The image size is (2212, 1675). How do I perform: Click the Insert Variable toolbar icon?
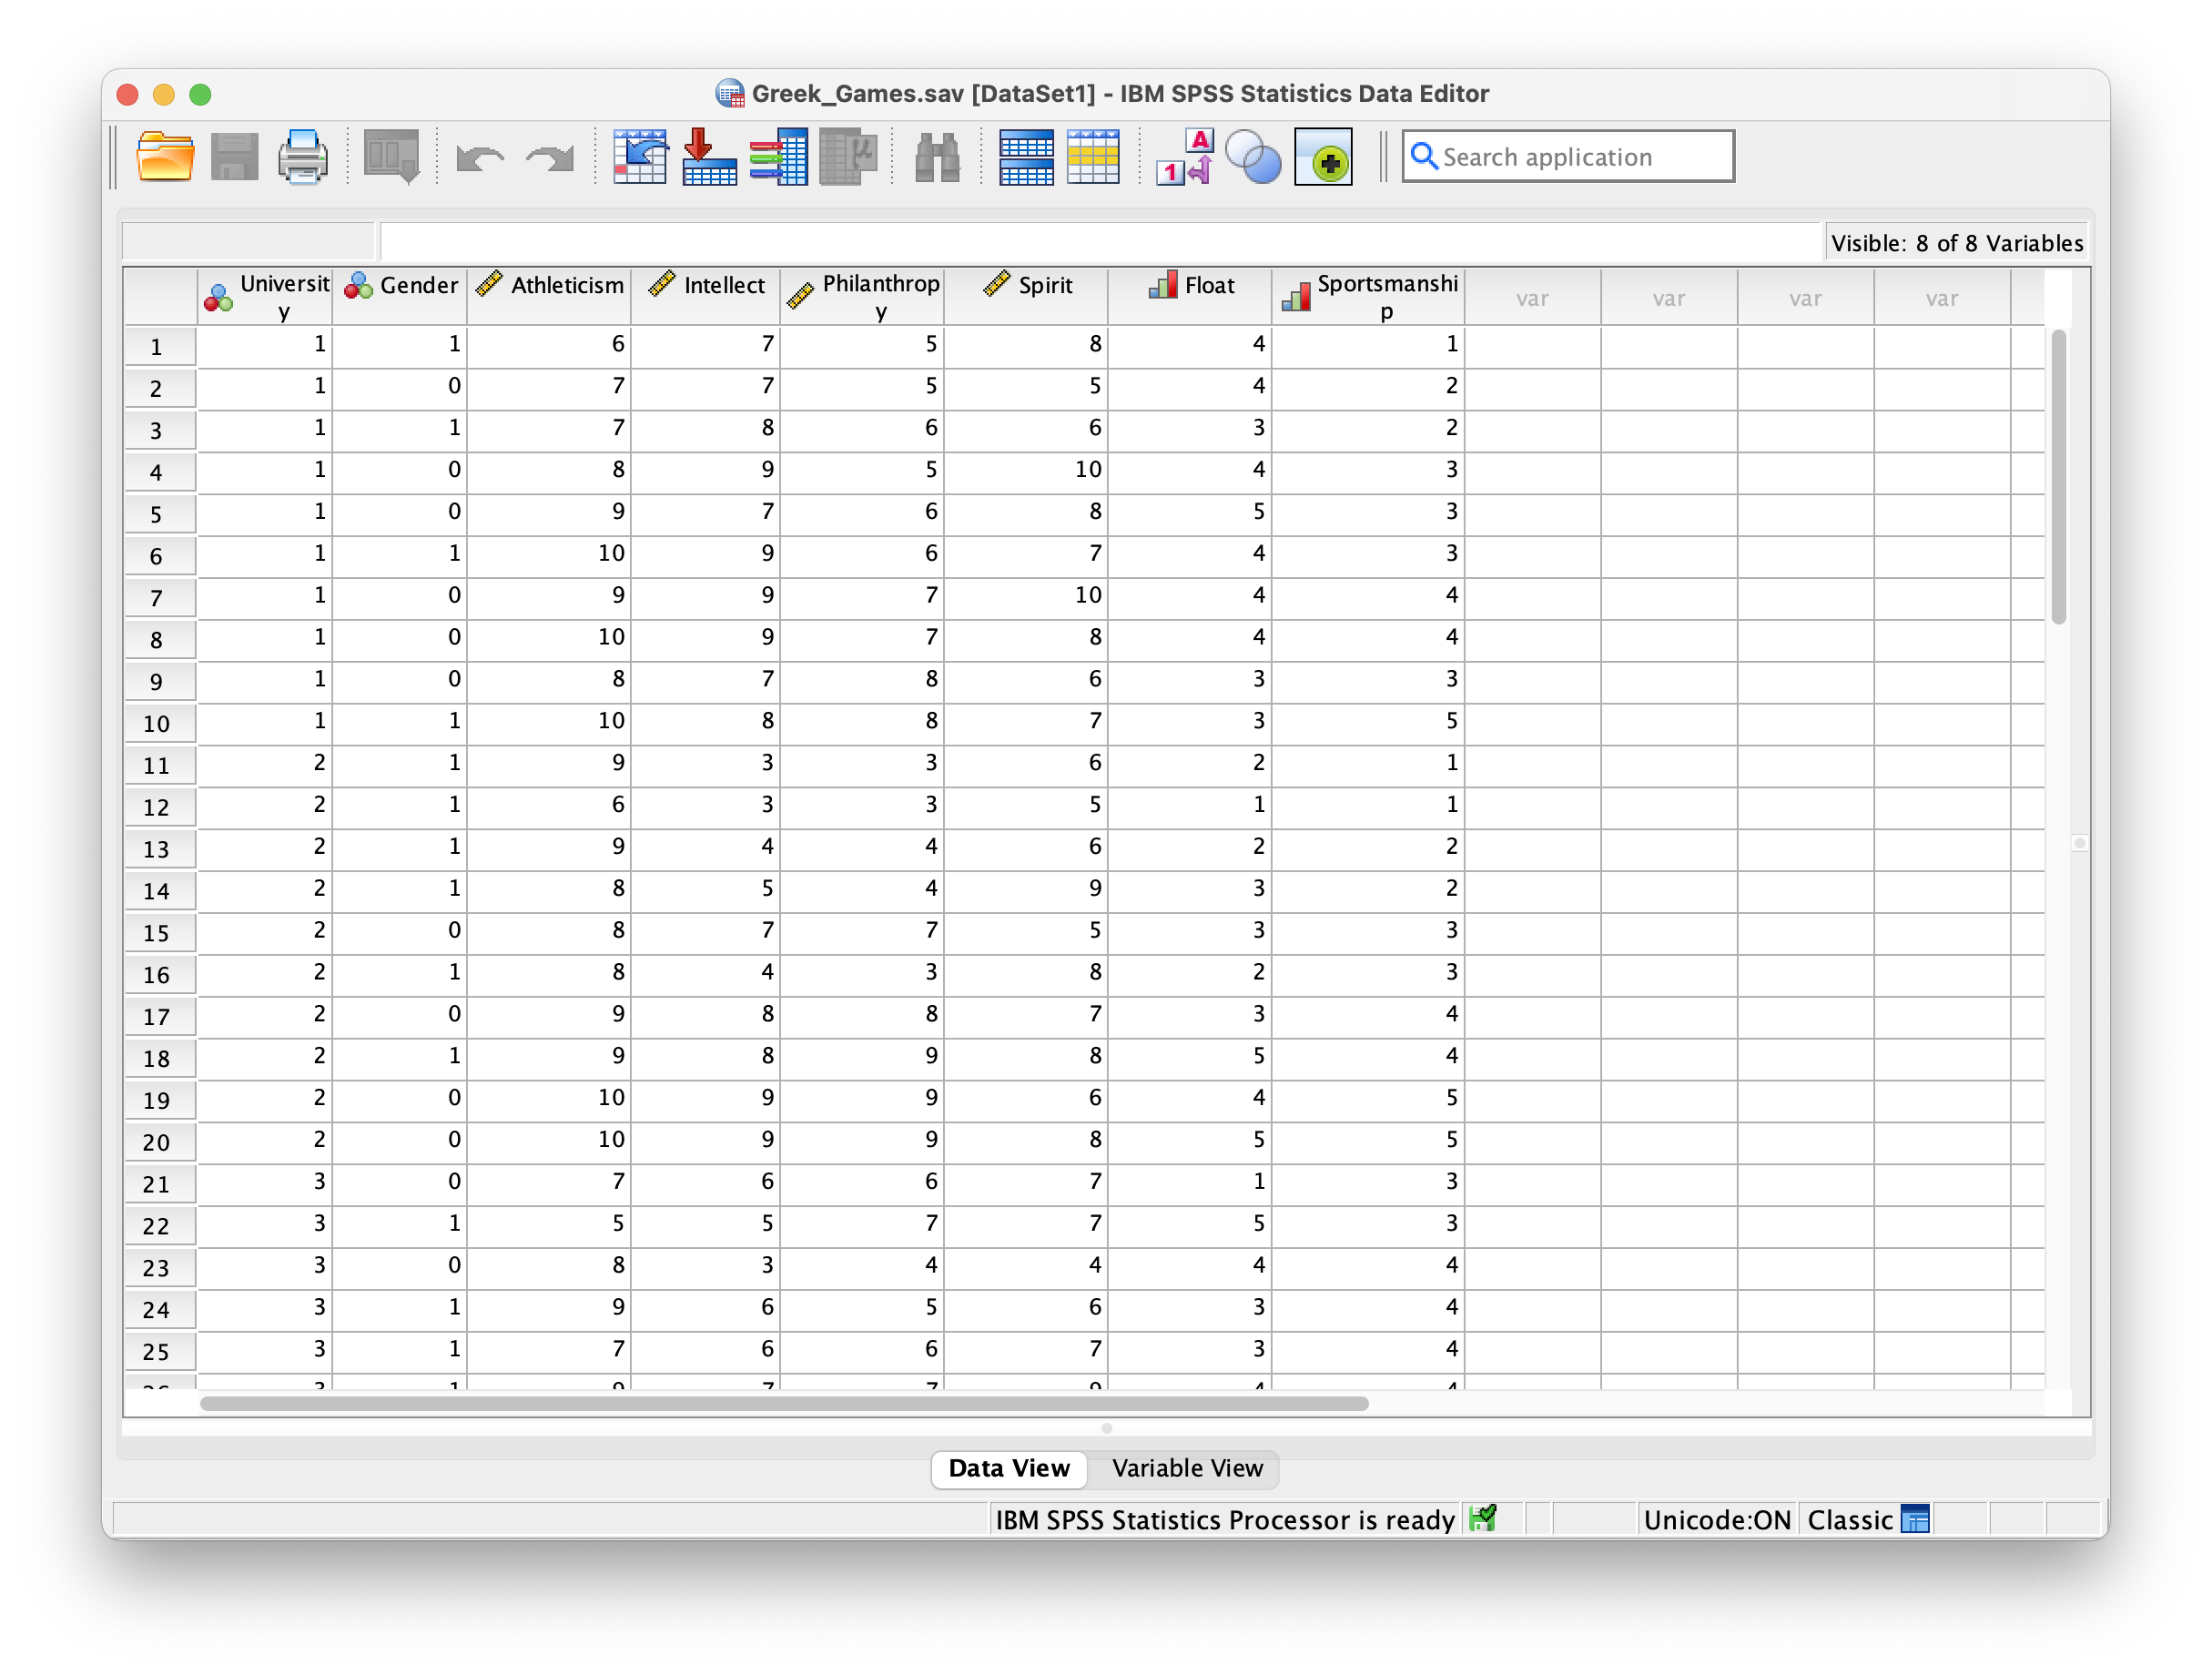1092,156
